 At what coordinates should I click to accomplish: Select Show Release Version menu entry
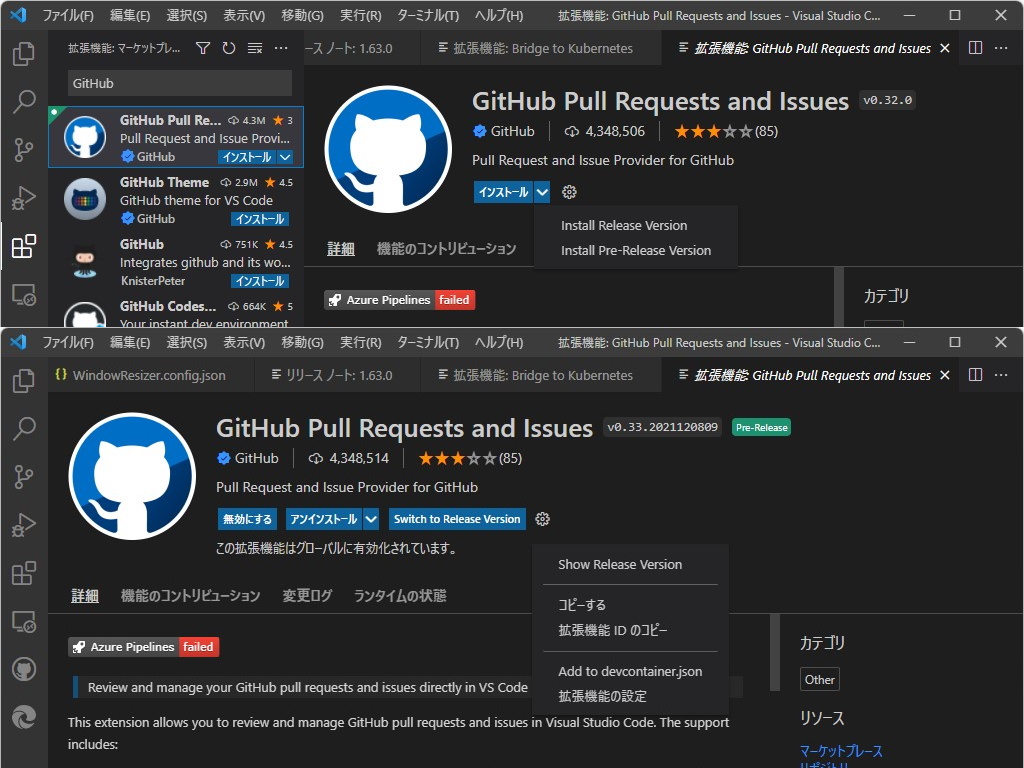pos(620,564)
